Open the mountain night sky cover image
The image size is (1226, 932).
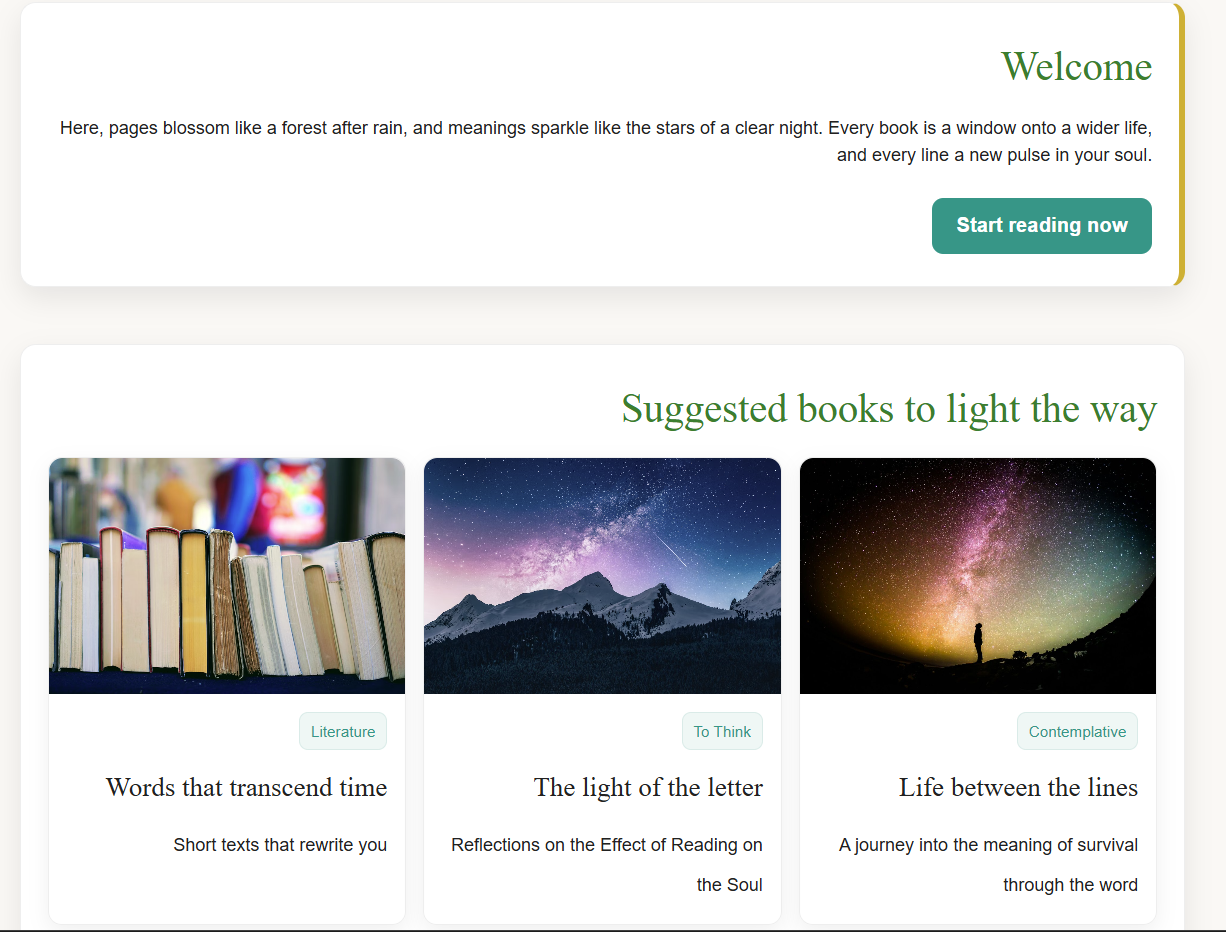point(602,576)
